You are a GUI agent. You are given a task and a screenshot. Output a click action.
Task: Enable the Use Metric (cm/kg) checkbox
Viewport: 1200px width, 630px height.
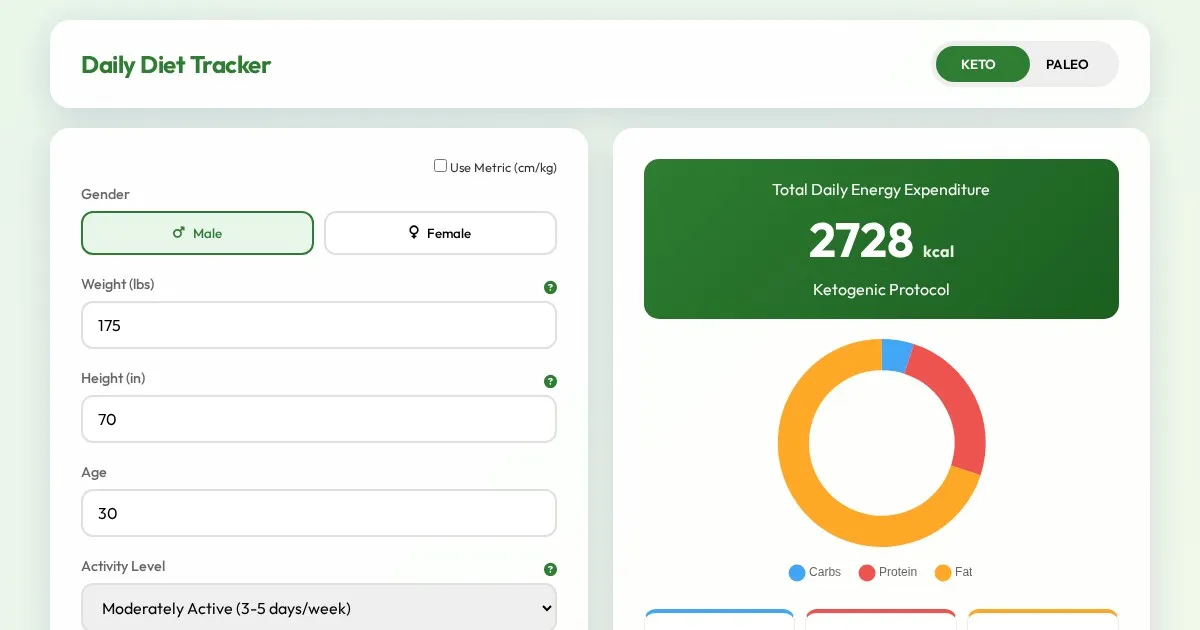[440, 166]
